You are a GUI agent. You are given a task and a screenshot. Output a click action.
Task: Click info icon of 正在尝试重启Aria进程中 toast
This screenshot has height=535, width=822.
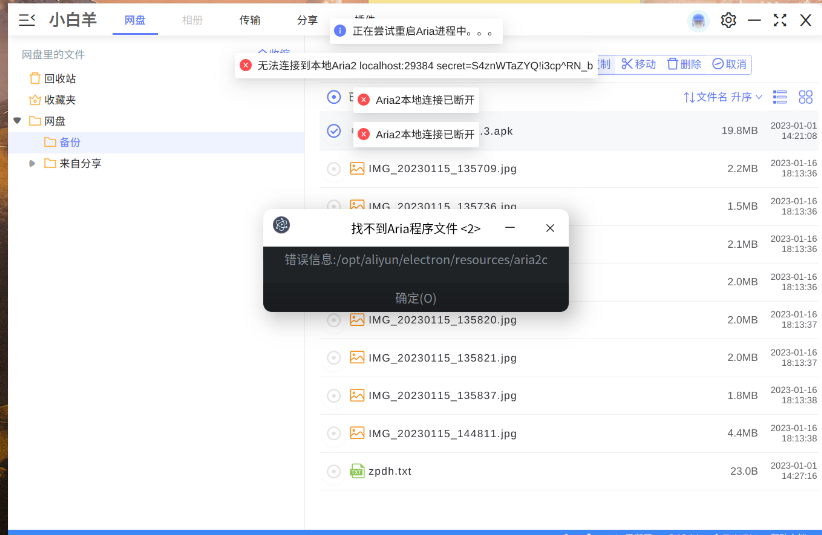pyautogui.click(x=340, y=31)
